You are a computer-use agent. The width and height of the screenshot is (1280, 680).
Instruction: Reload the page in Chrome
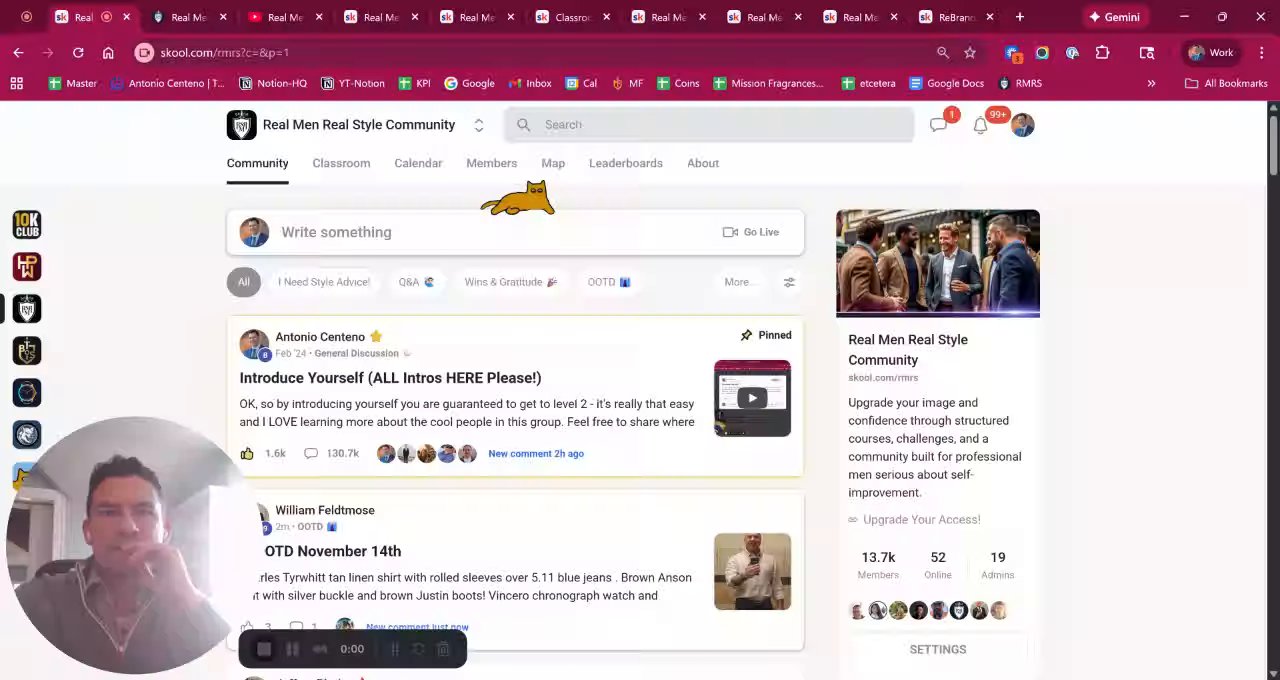point(78,53)
